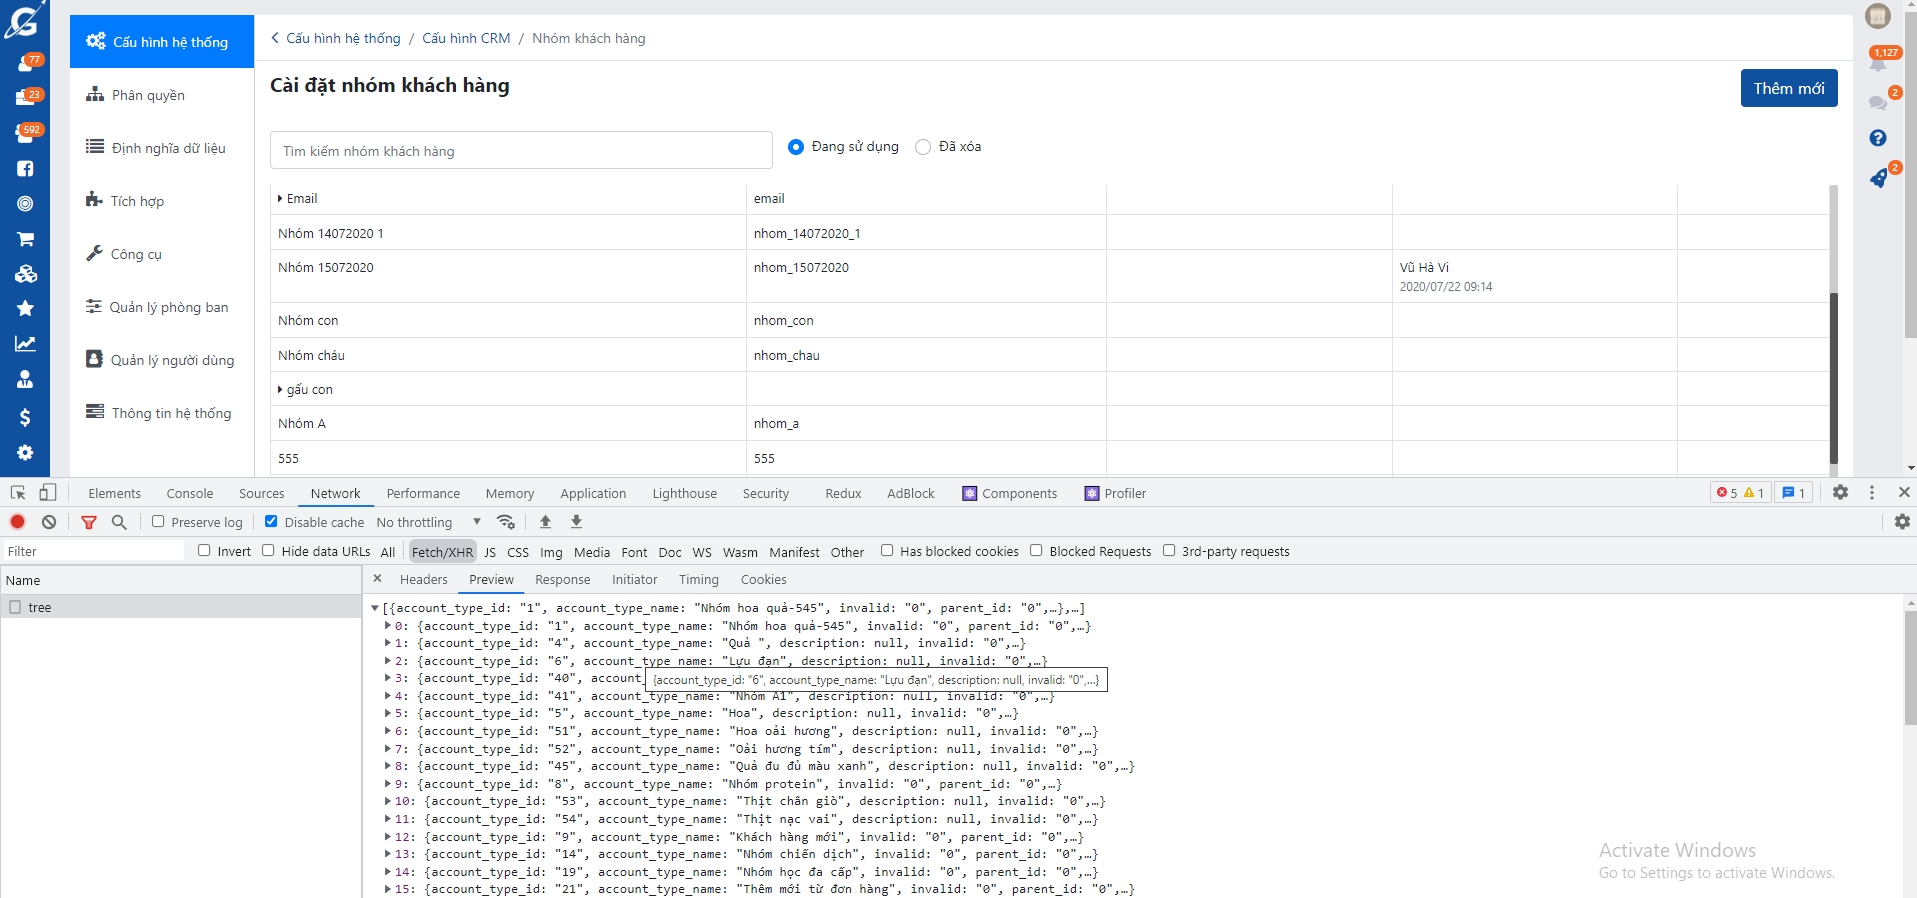Open the rocket icon on right sidebar

point(1878,179)
